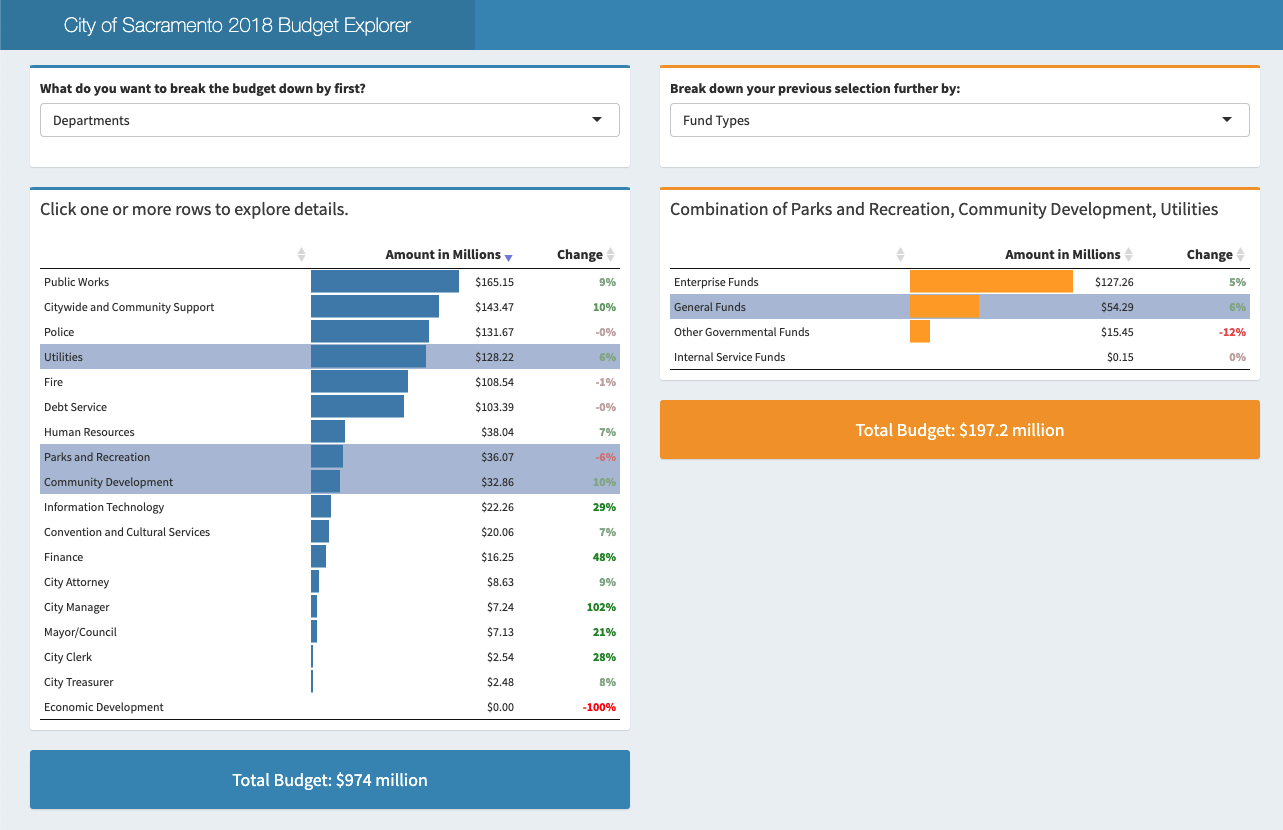Select the Citywide and Community Support row

(x=330, y=307)
